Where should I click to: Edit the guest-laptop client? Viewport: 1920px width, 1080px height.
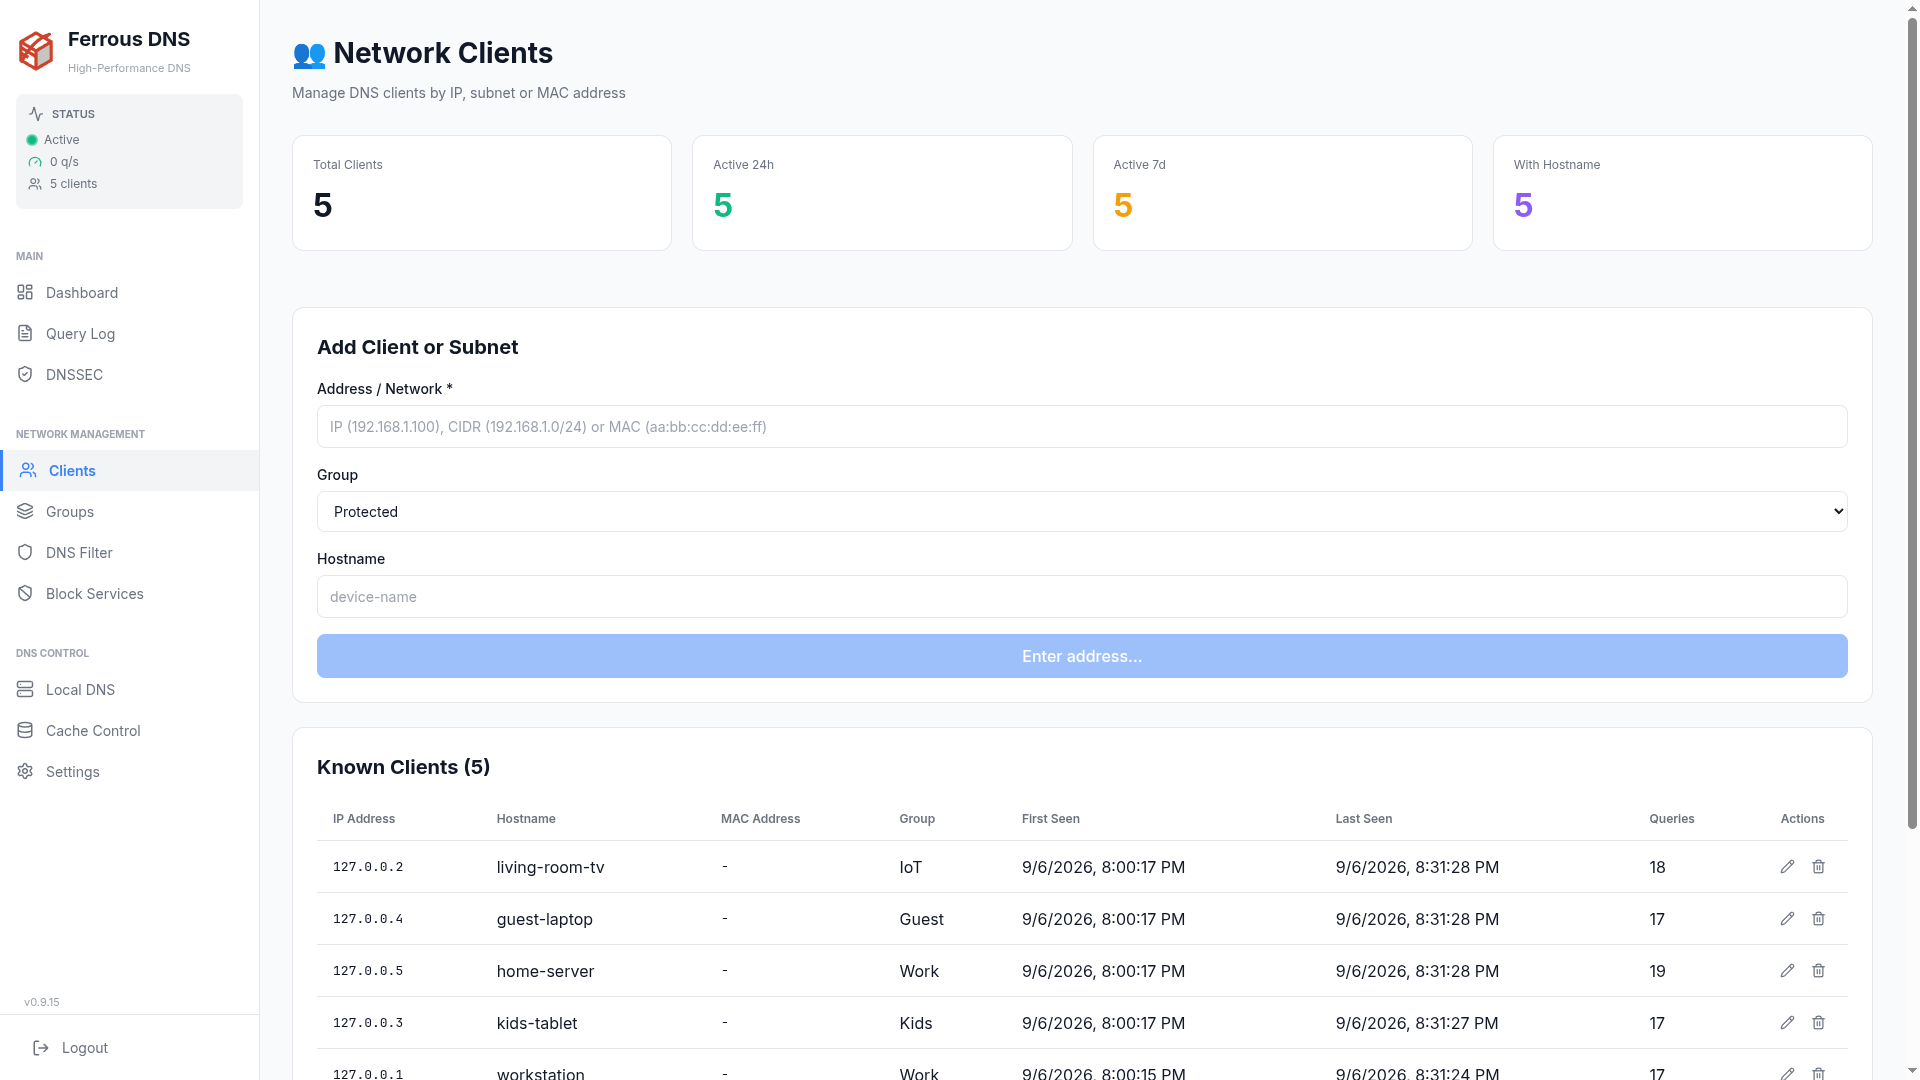(1787, 919)
